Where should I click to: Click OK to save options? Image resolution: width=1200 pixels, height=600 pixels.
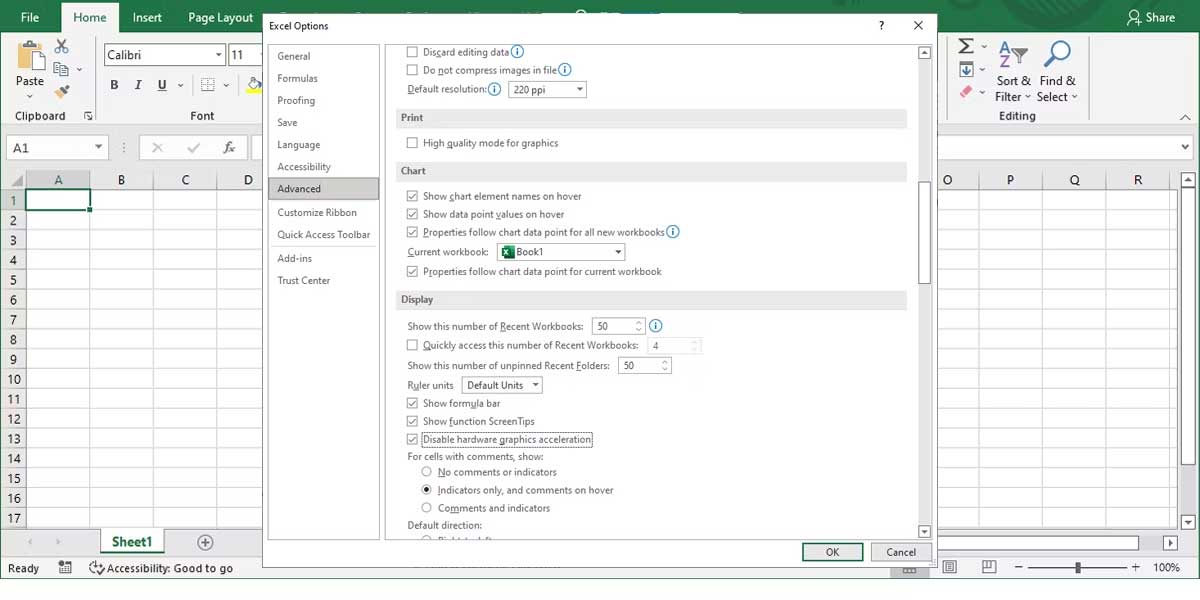(x=832, y=551)
